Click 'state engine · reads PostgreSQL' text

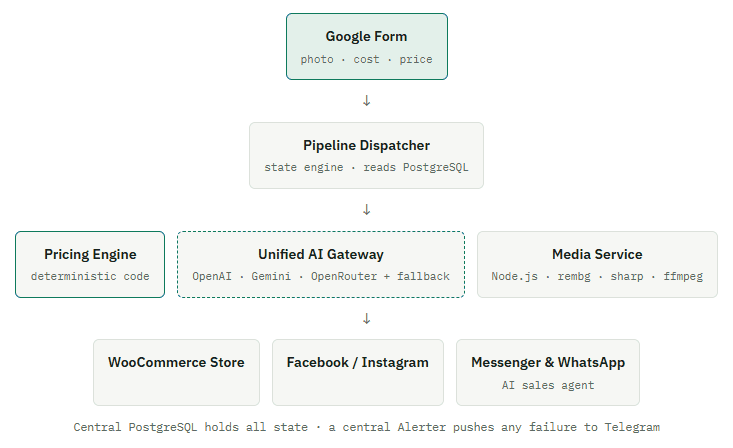[366, 167]
